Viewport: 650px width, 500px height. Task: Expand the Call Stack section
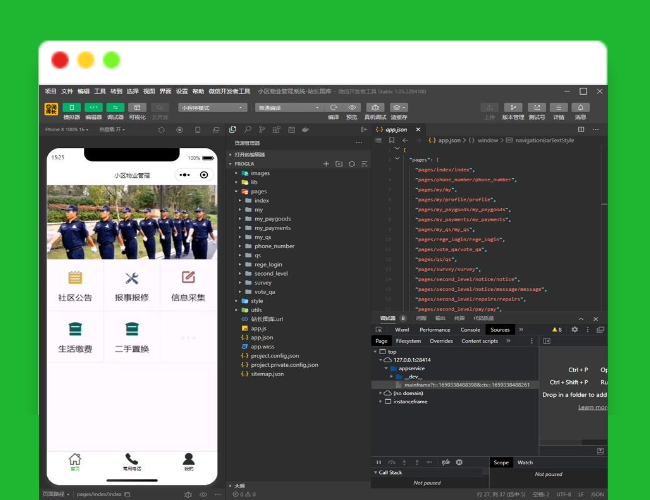(389, 472)
